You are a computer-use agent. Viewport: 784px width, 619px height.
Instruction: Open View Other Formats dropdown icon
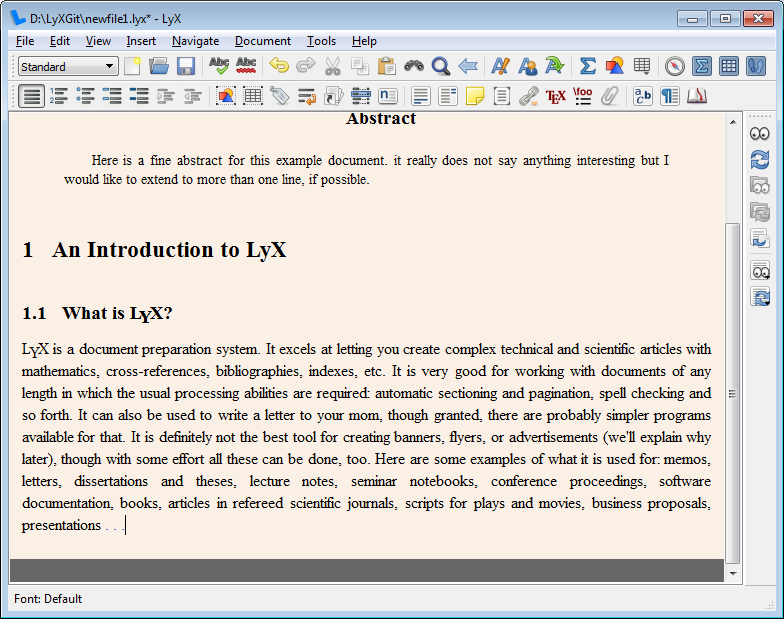[x=760, y=270]
